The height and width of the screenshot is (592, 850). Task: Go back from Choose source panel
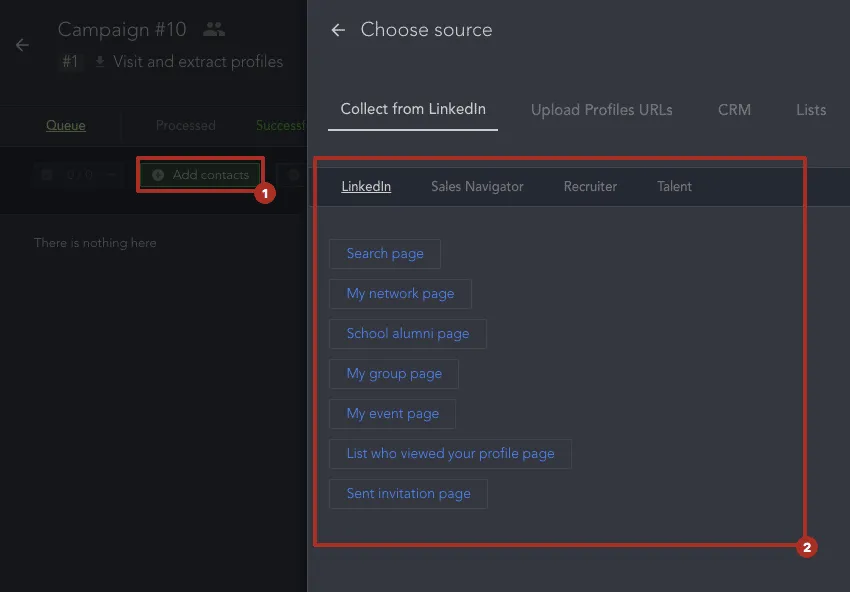point(338,30)
